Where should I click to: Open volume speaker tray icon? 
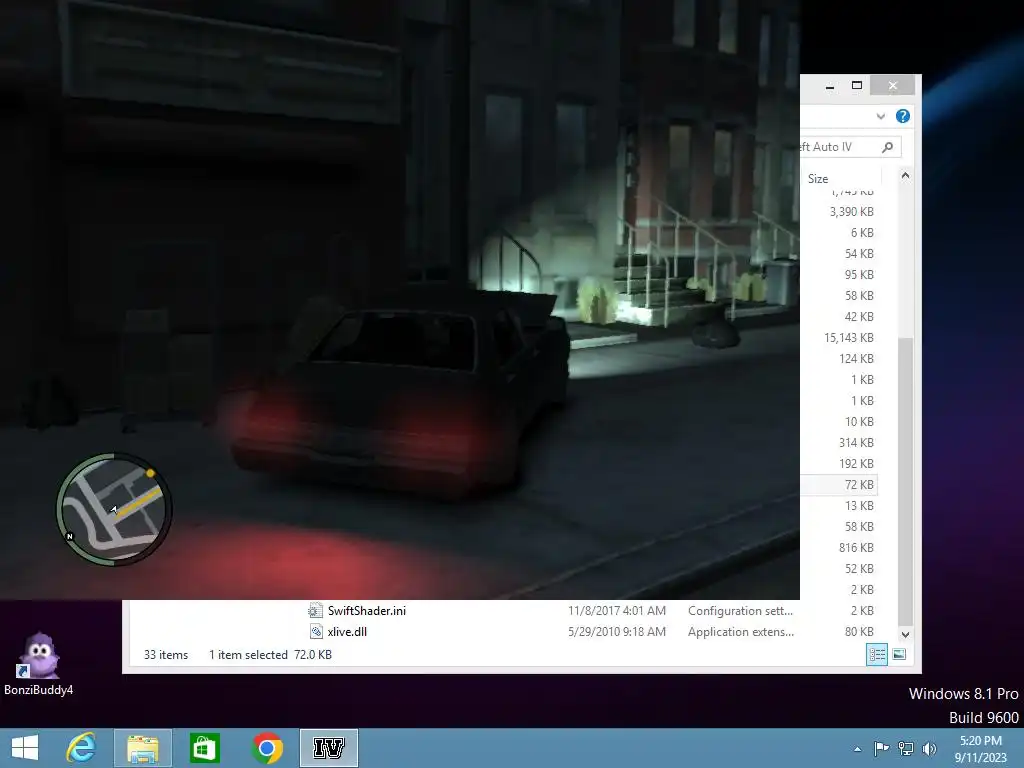click(929, 748)
